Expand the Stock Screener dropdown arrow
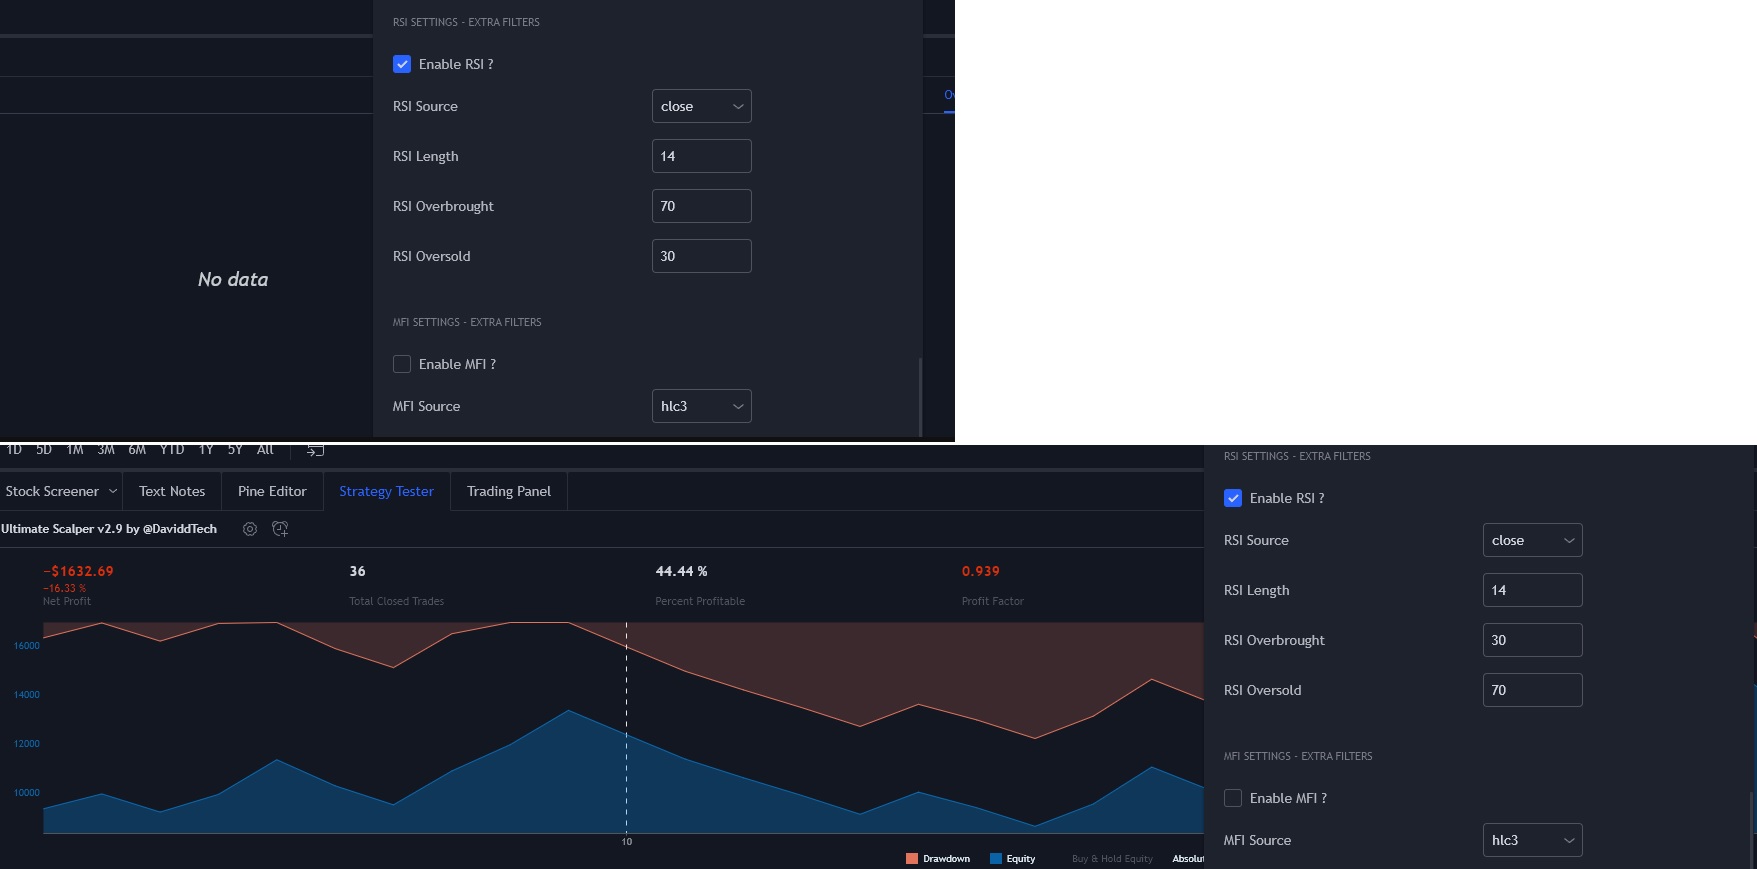 pyautogui.click(x=113, y=491)
